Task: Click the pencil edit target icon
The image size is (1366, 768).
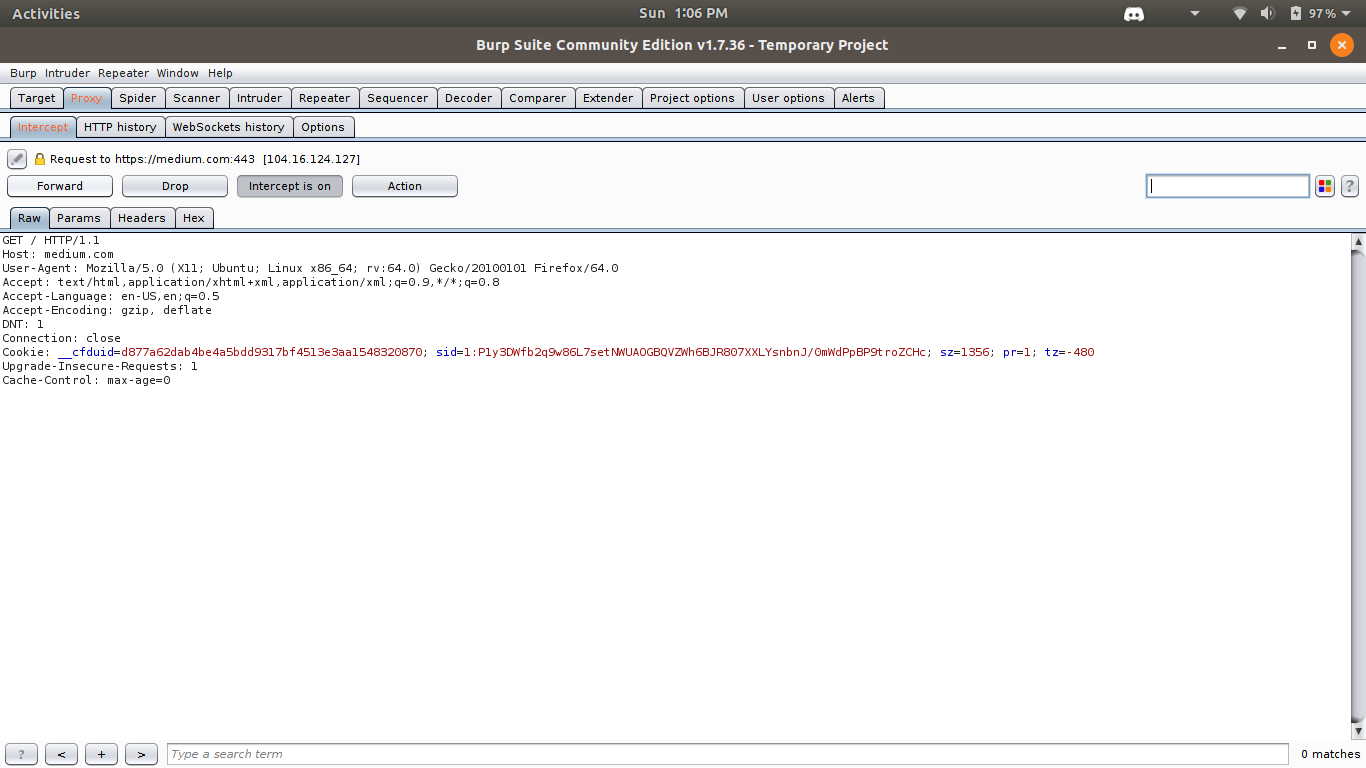Action: pos(17,159)
